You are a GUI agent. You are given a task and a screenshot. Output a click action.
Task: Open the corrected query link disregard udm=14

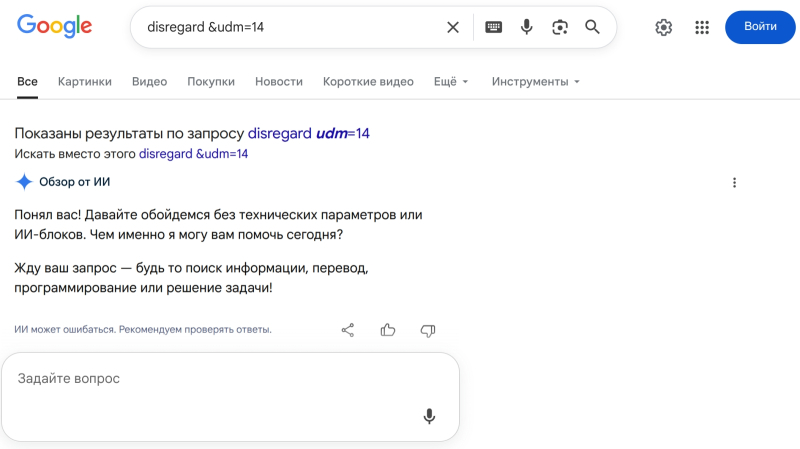tap(309, 133)
